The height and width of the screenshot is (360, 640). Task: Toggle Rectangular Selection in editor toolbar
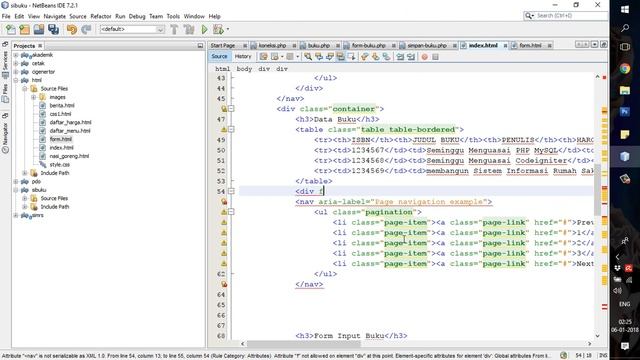point(351,57)
